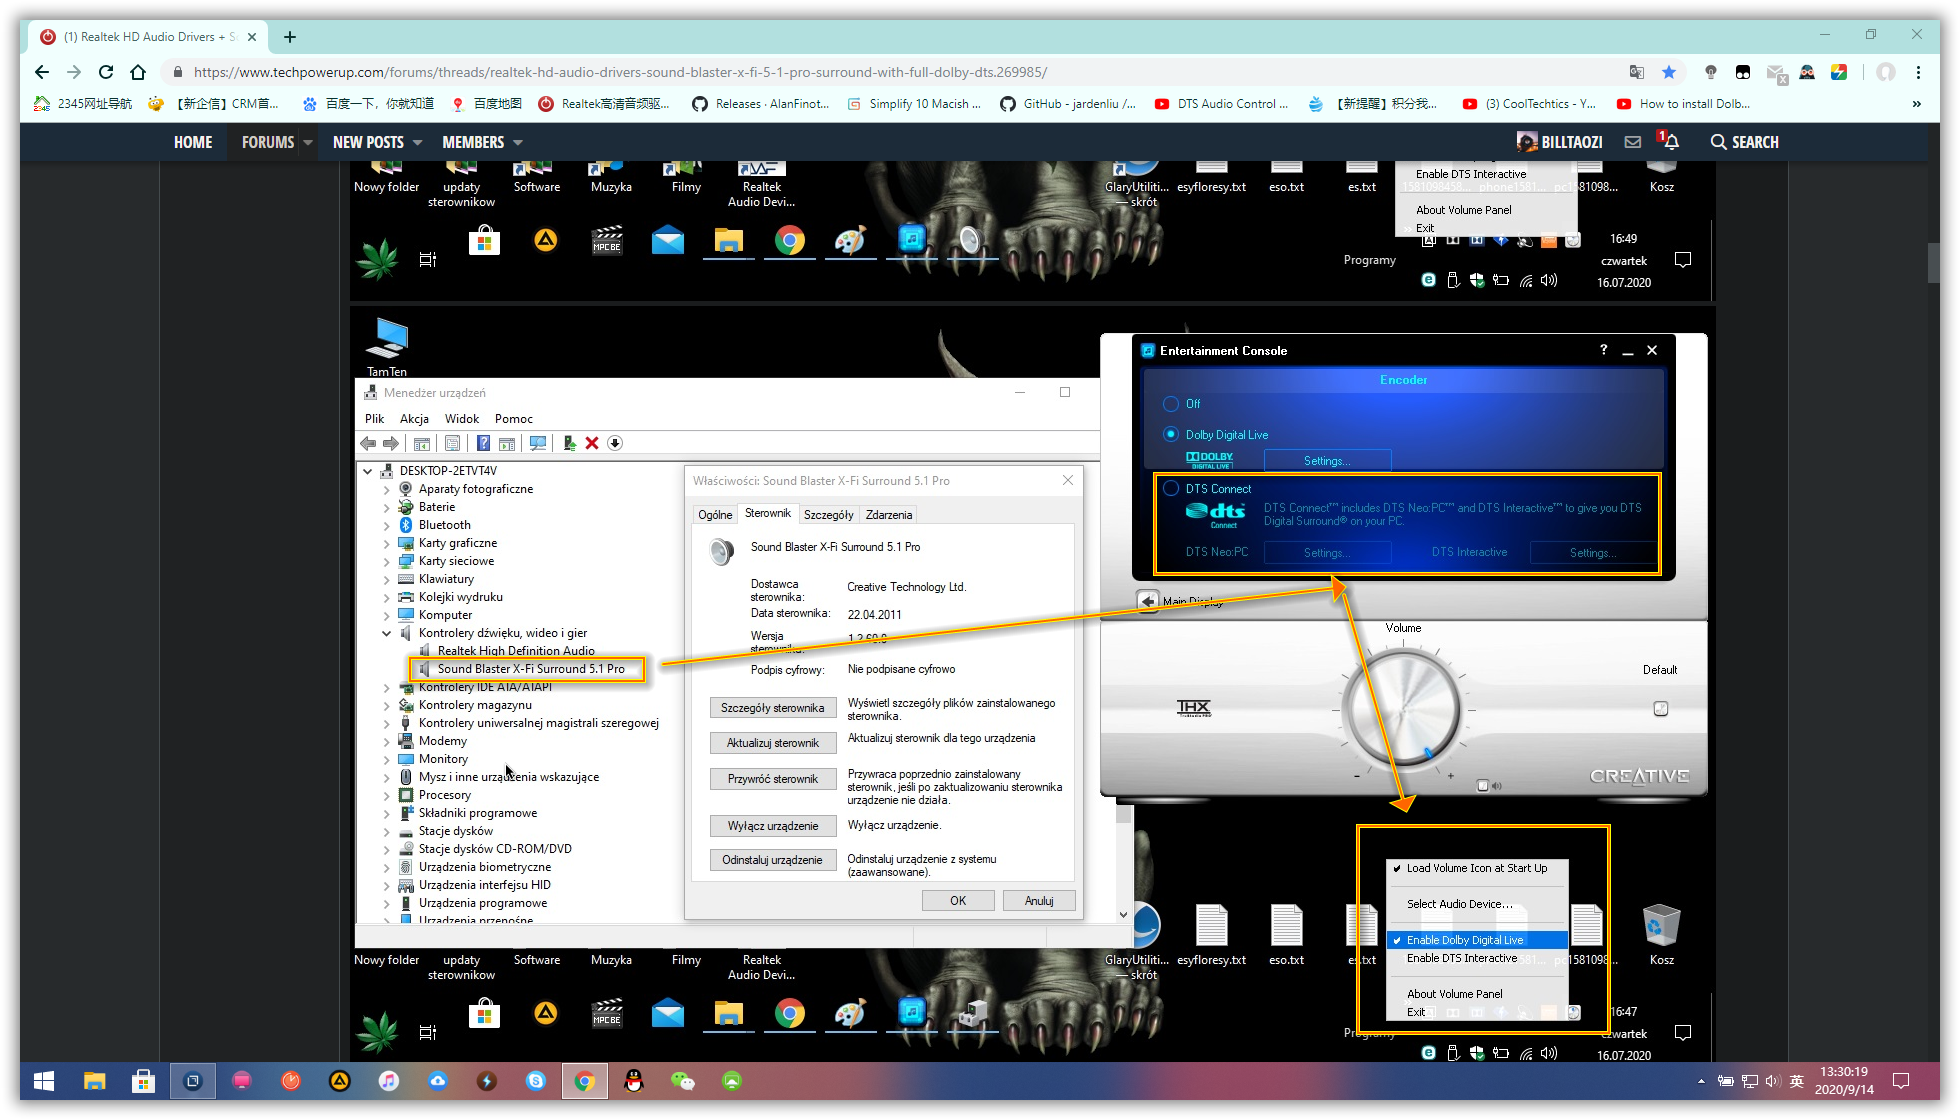
Task: Open the DTS Audio Control YouTube bookmark
Action: 1222,104
